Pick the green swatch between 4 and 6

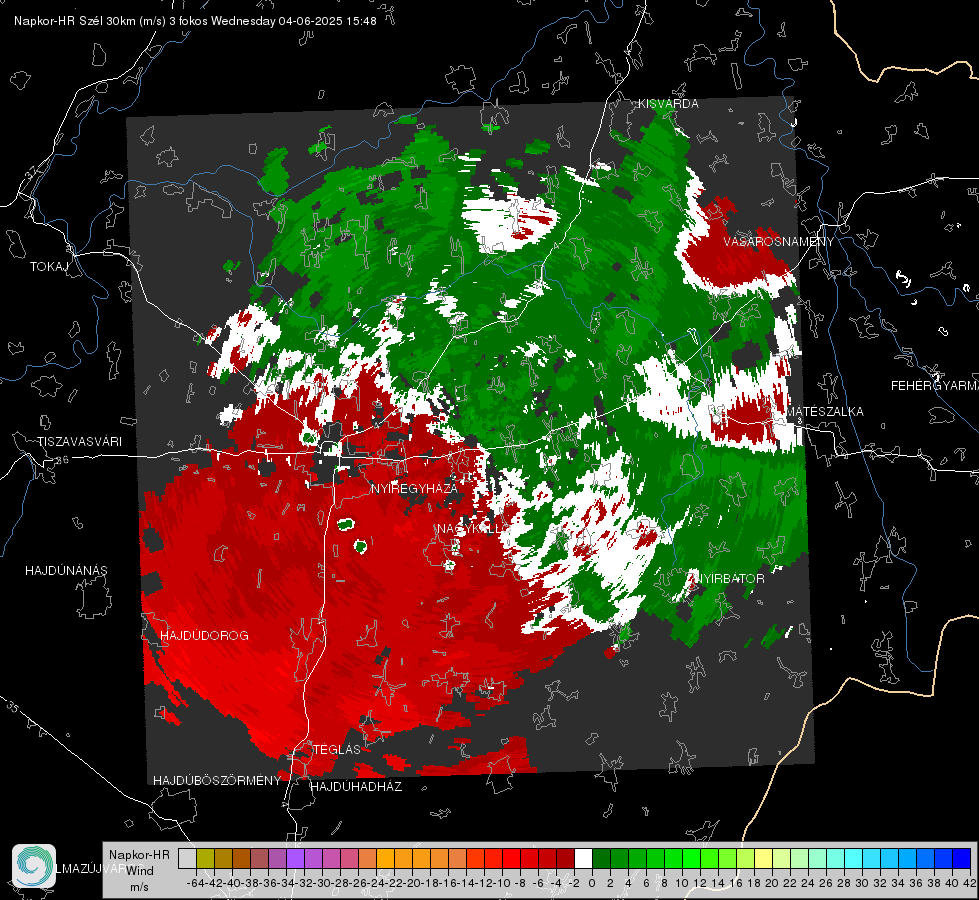click(637, 858)
